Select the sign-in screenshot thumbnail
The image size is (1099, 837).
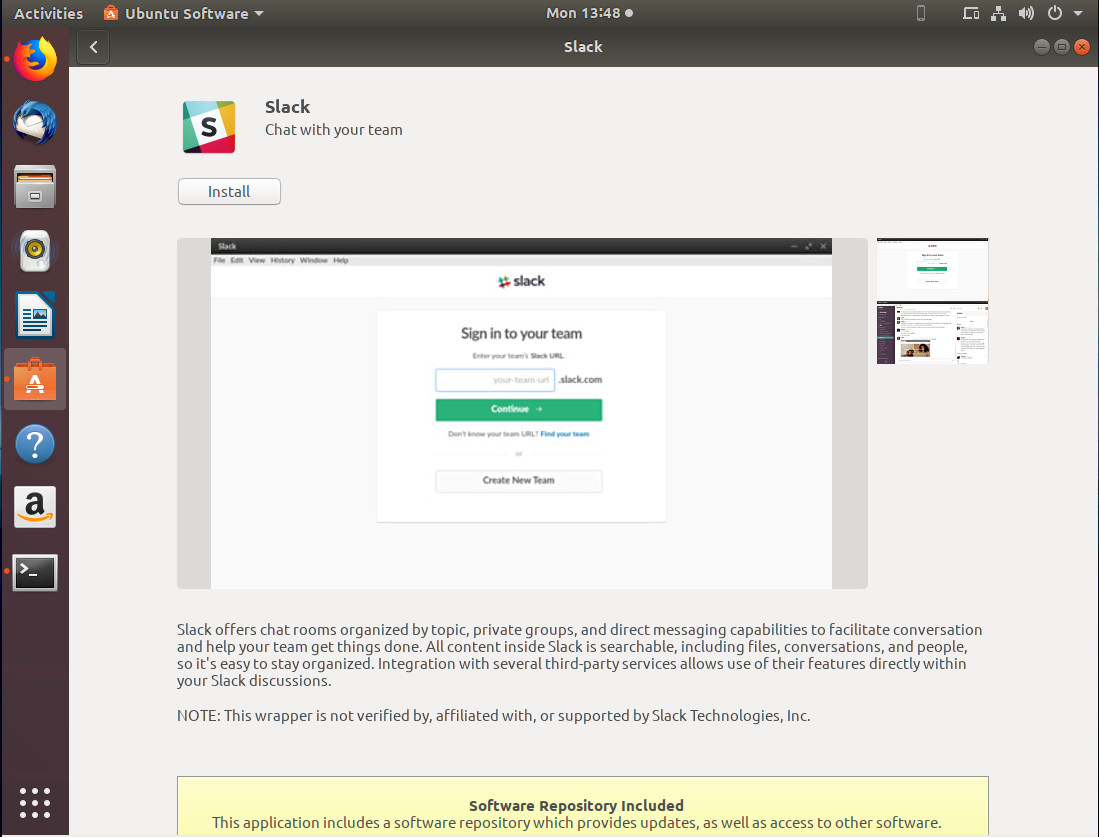[x=932, y=269]
